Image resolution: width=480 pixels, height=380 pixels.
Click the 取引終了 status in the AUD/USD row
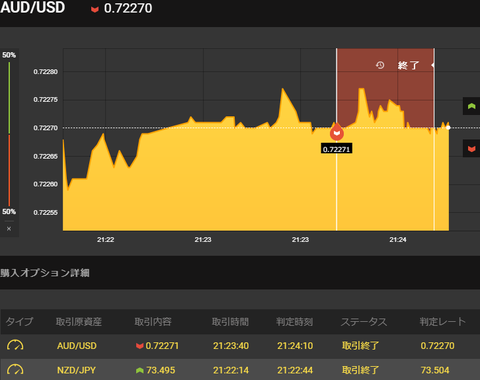click(360, 346)
